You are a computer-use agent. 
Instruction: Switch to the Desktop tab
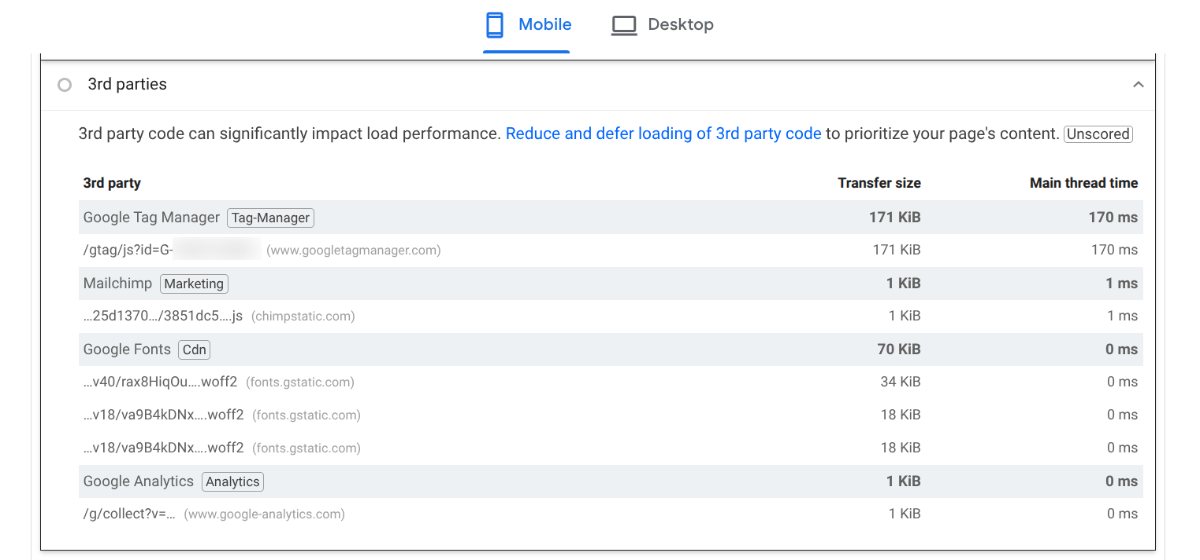[663, 25]
